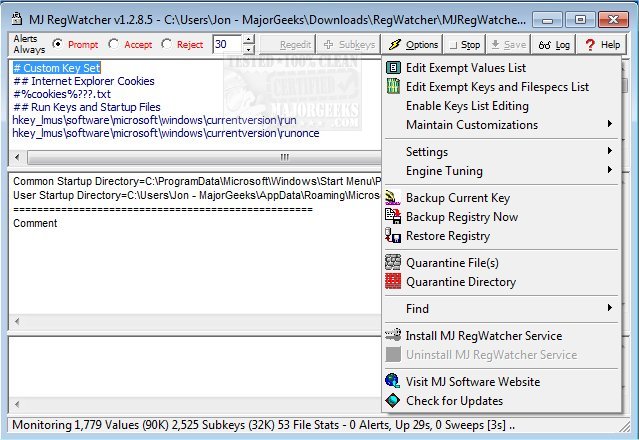This screenshot has height=440, width=639.
Task: Increase the interval value with up arrow
Action: pyautogui.click(x=249, y=40)
